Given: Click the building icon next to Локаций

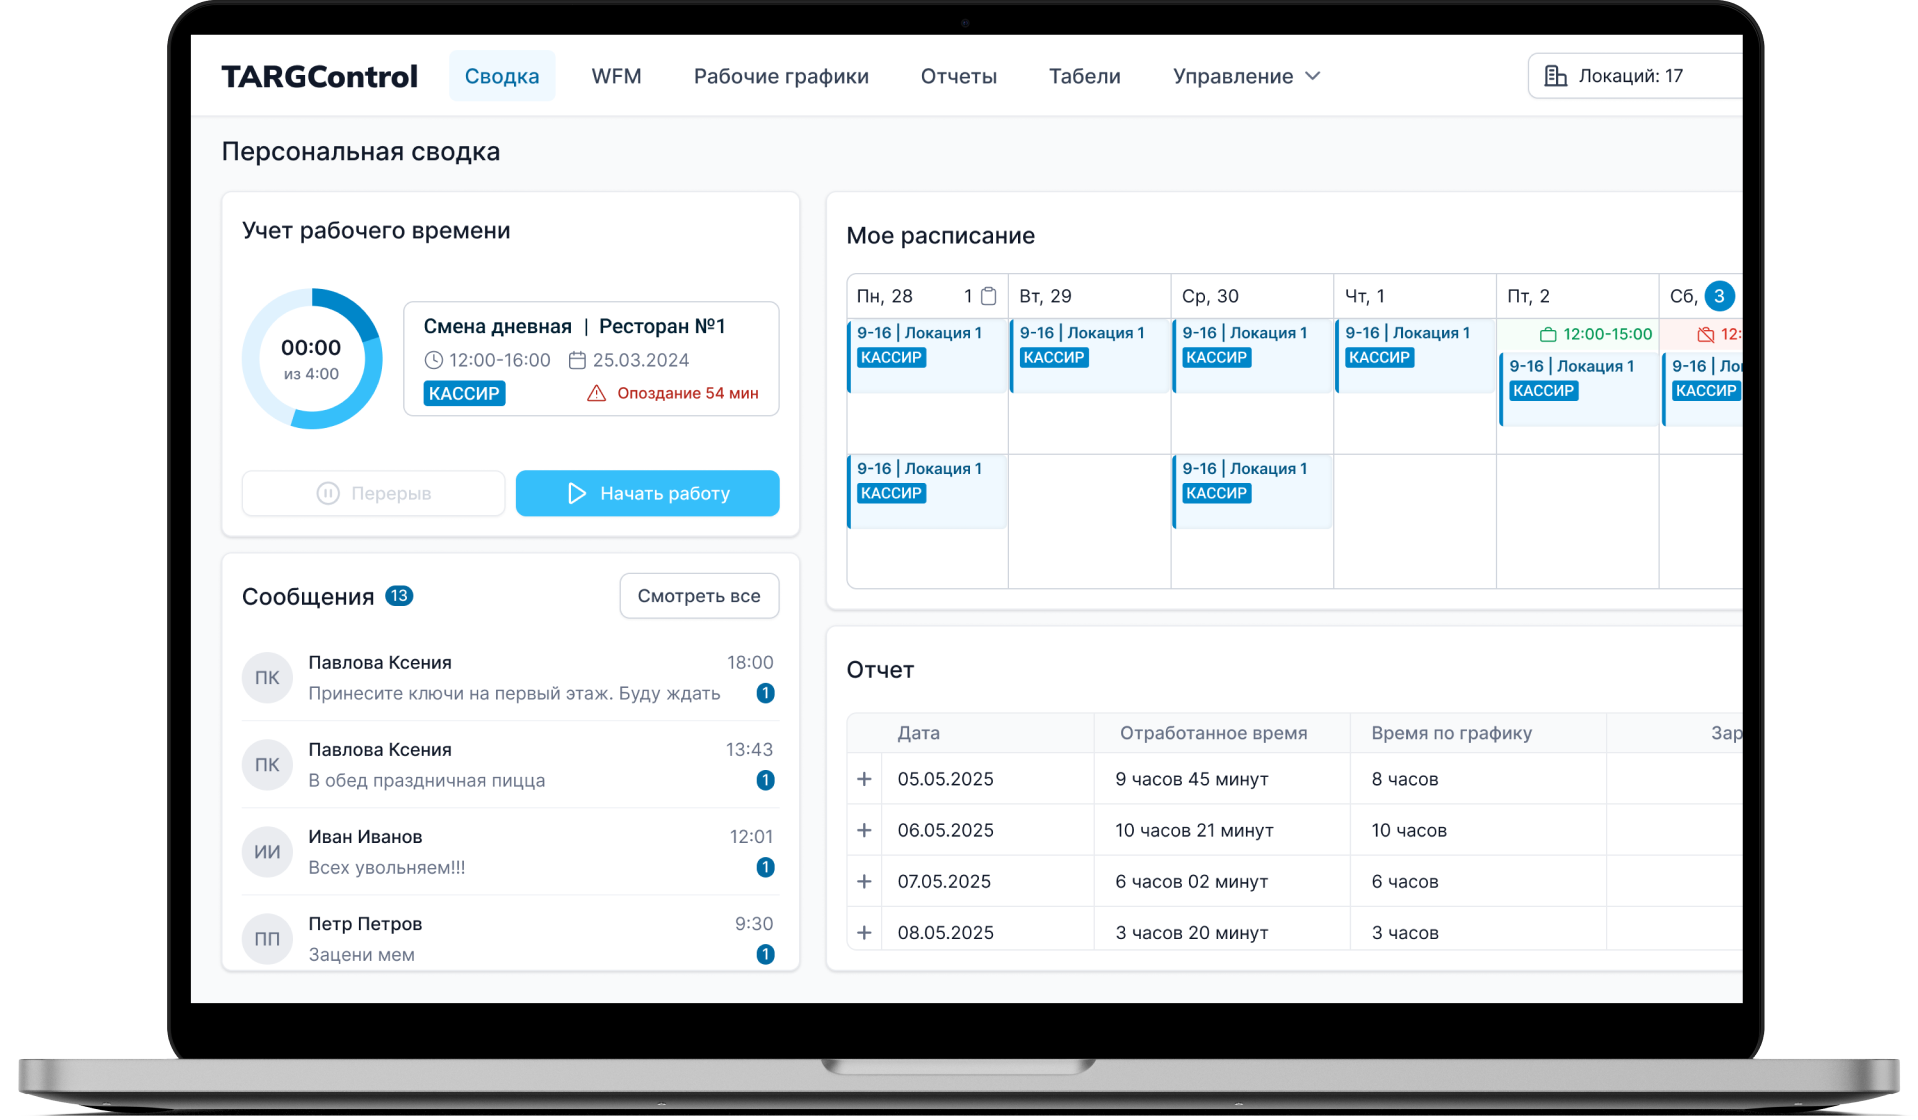Looking at the screenshot, I should coord(1555,76).
